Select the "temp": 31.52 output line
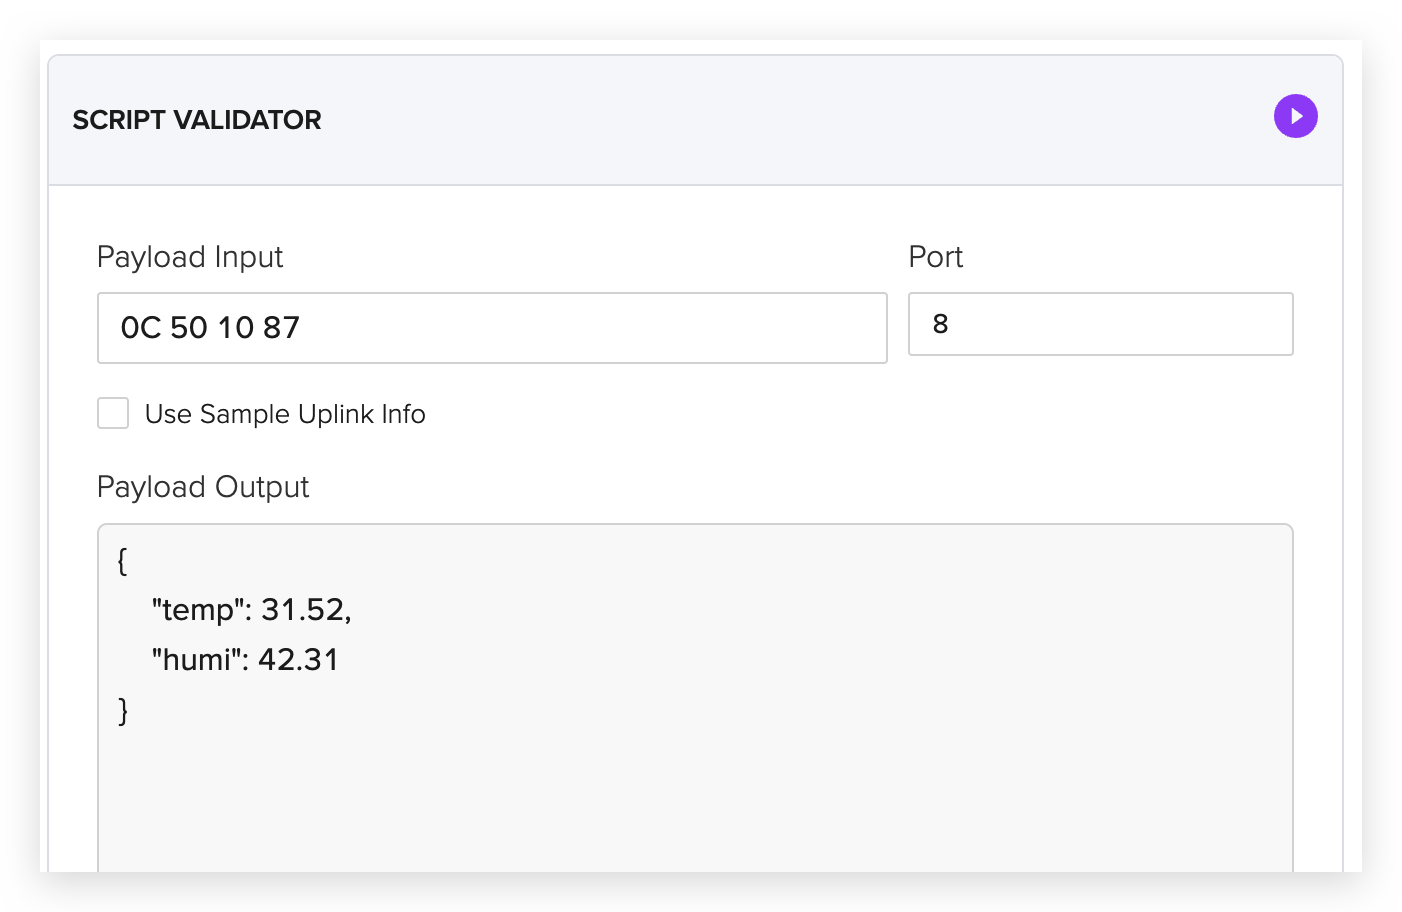Screen dimensions: 1402x912 point(251,610)
